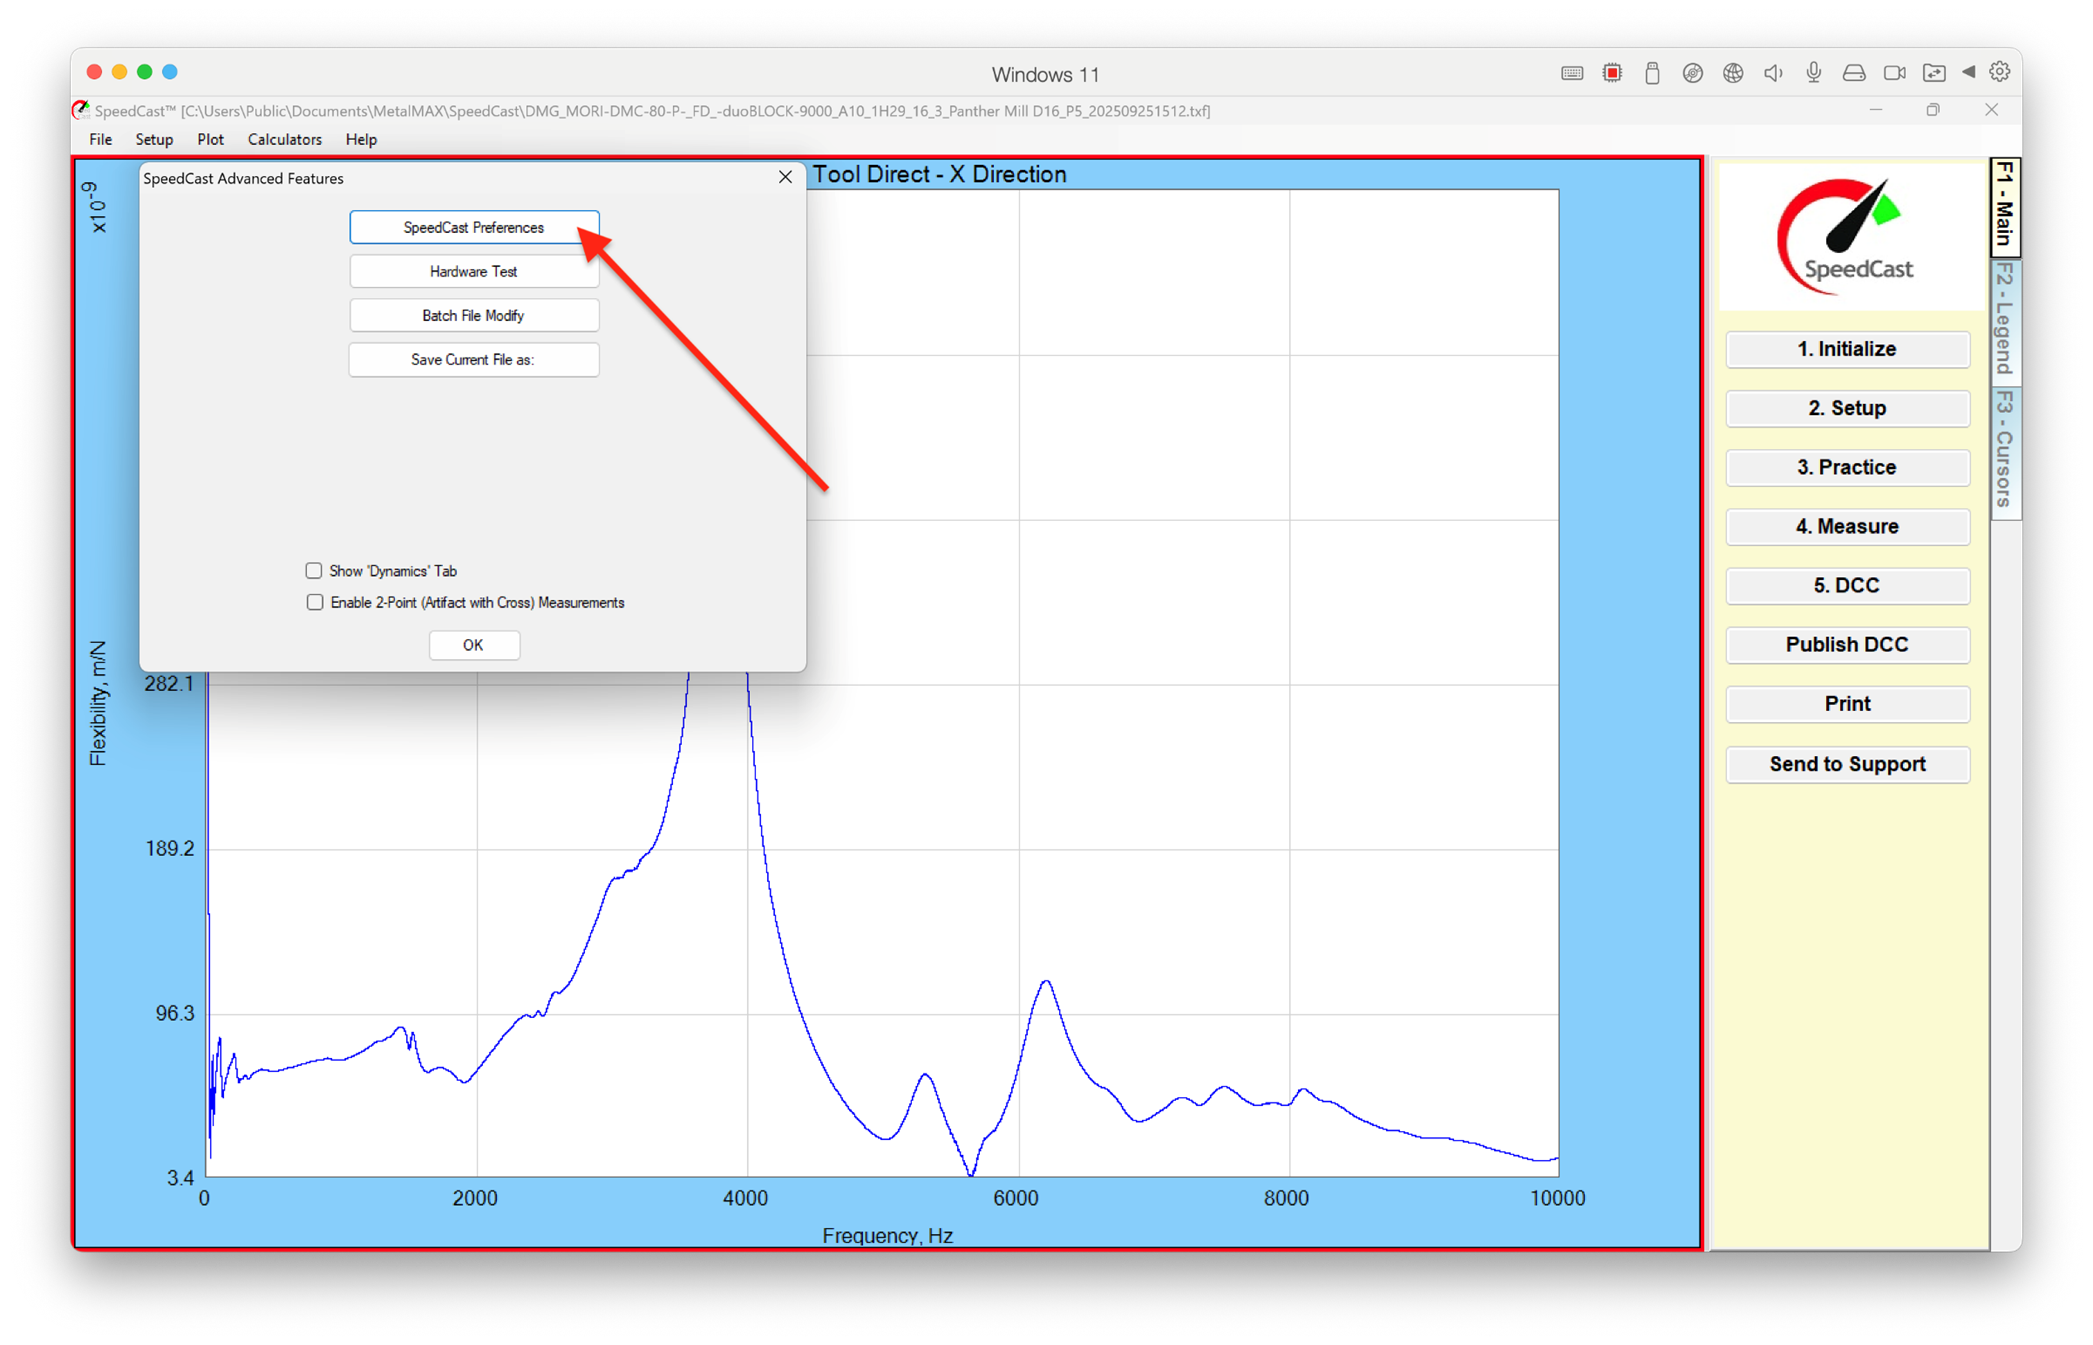2093x1345 pixels.
Task: Click the 6000 x-axis tick label
Action: pyautogui.click(x=1016, y=1198)
